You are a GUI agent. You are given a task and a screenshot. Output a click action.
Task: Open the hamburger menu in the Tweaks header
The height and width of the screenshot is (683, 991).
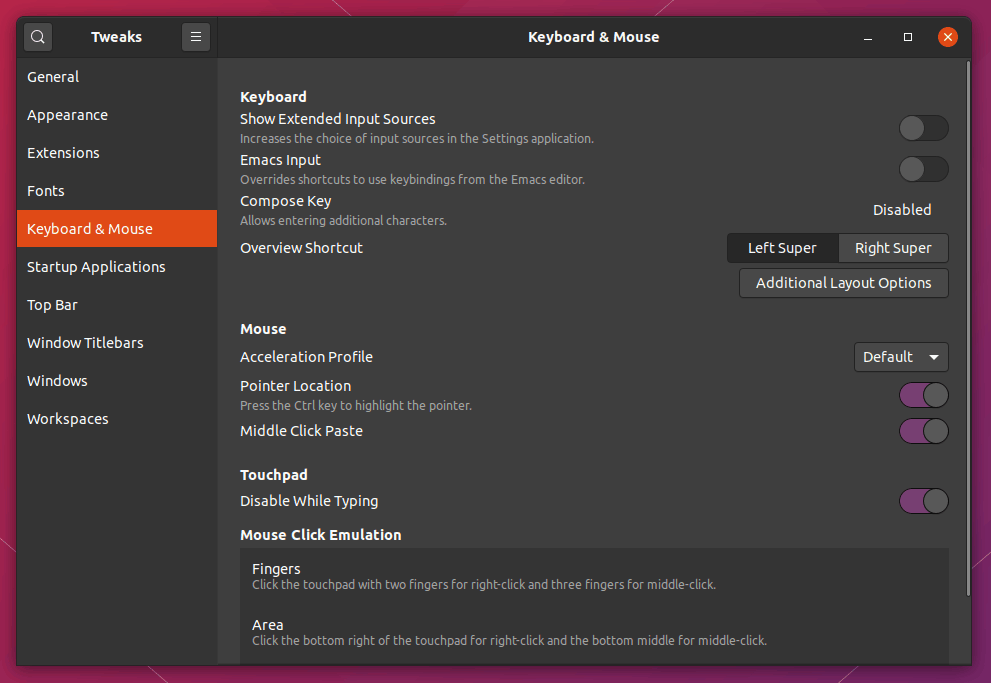[x=196, y=37]
